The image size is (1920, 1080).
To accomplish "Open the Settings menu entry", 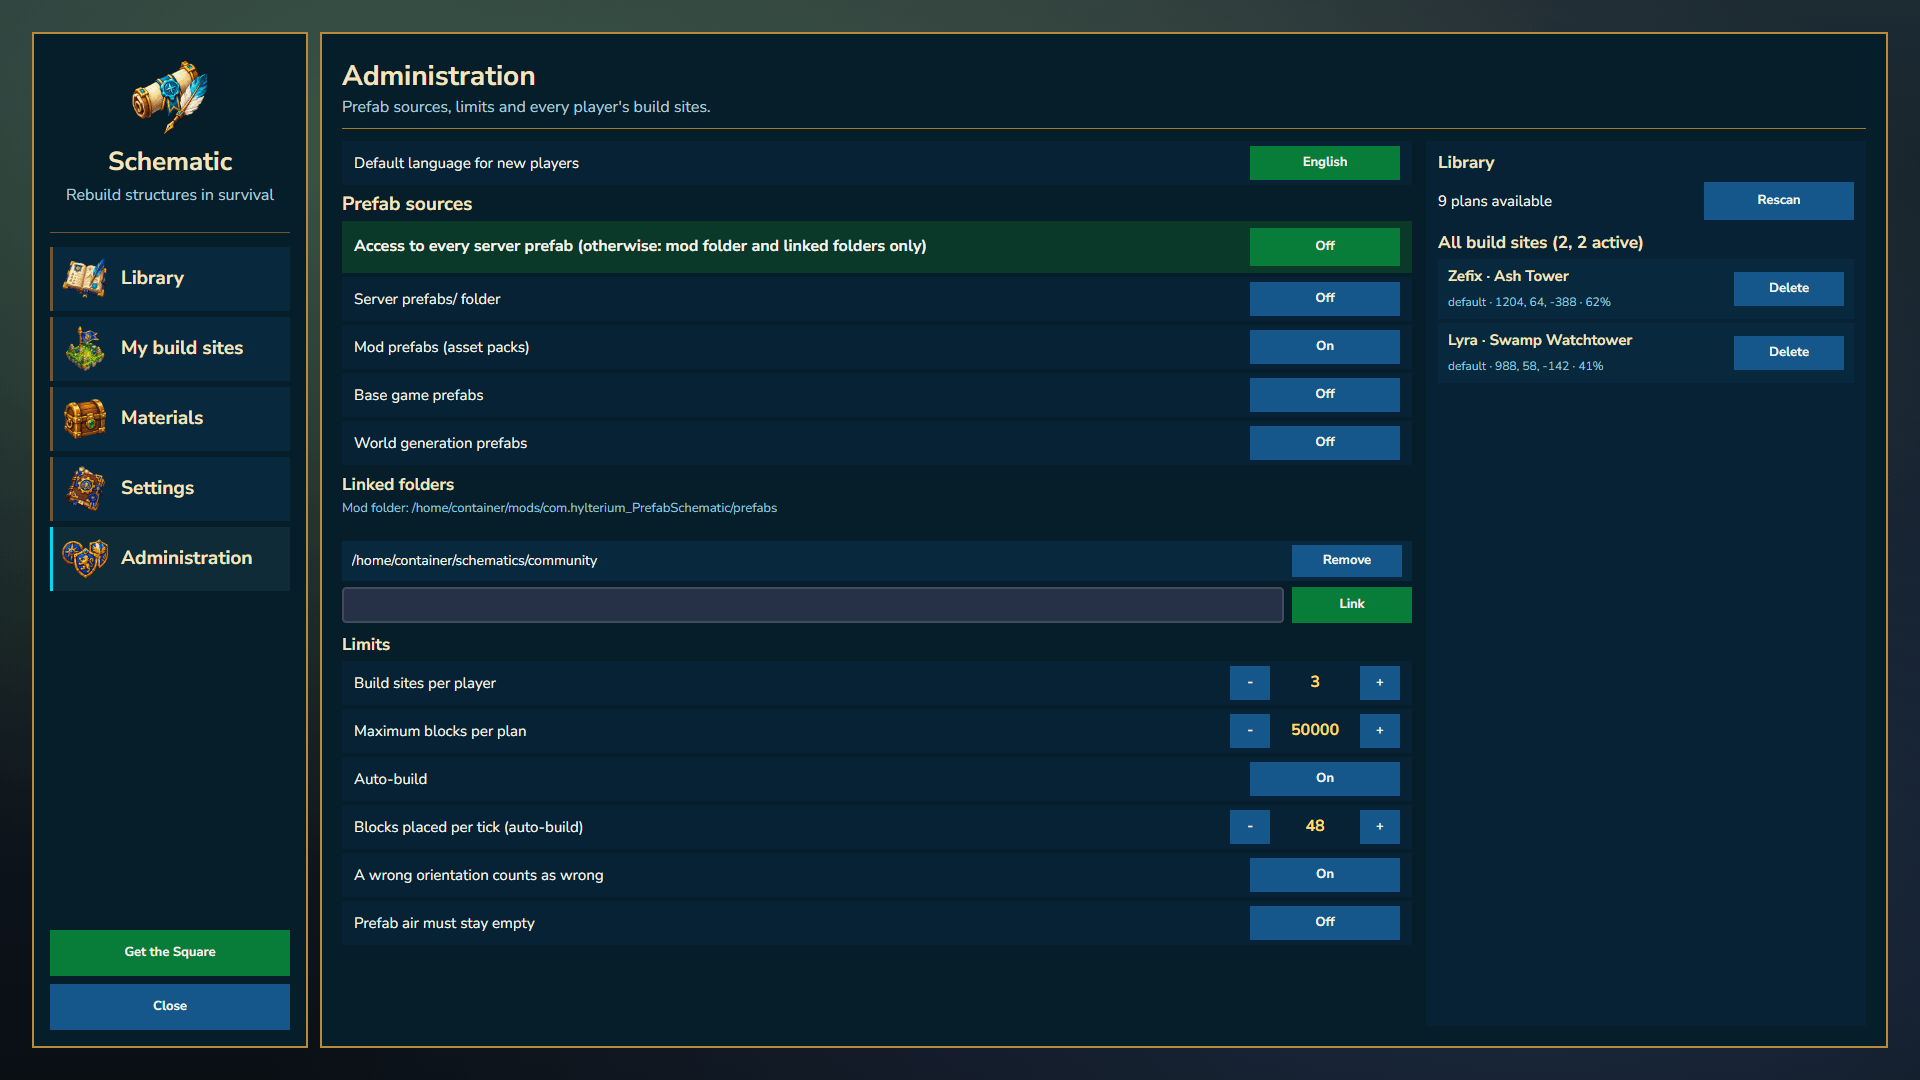I will (x=171, y=488).
